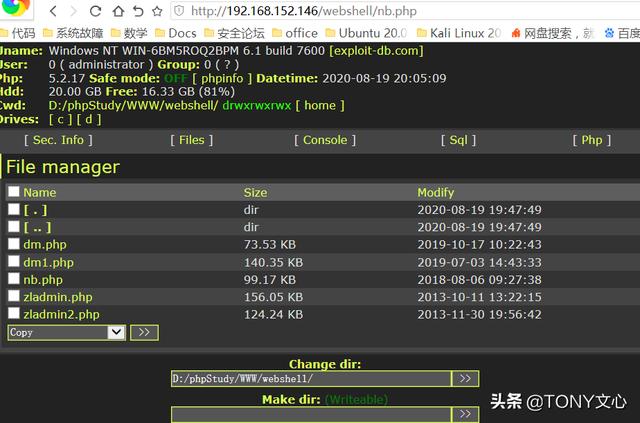This screenshot has width=640, height=423.
Task: Click the size value 124.24 KB
Action: [x=273, y=314]
